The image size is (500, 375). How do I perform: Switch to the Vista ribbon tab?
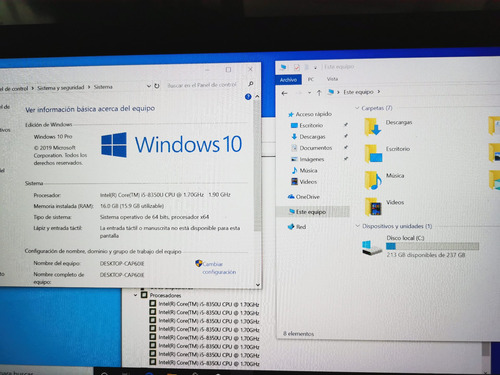[x=332, y=79]
